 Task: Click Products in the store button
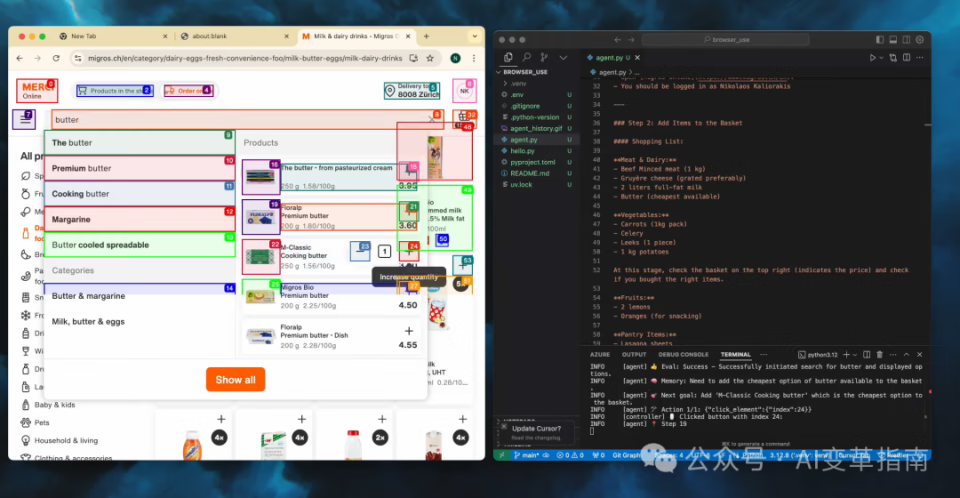pyautogui.click(x=114, y=91)
